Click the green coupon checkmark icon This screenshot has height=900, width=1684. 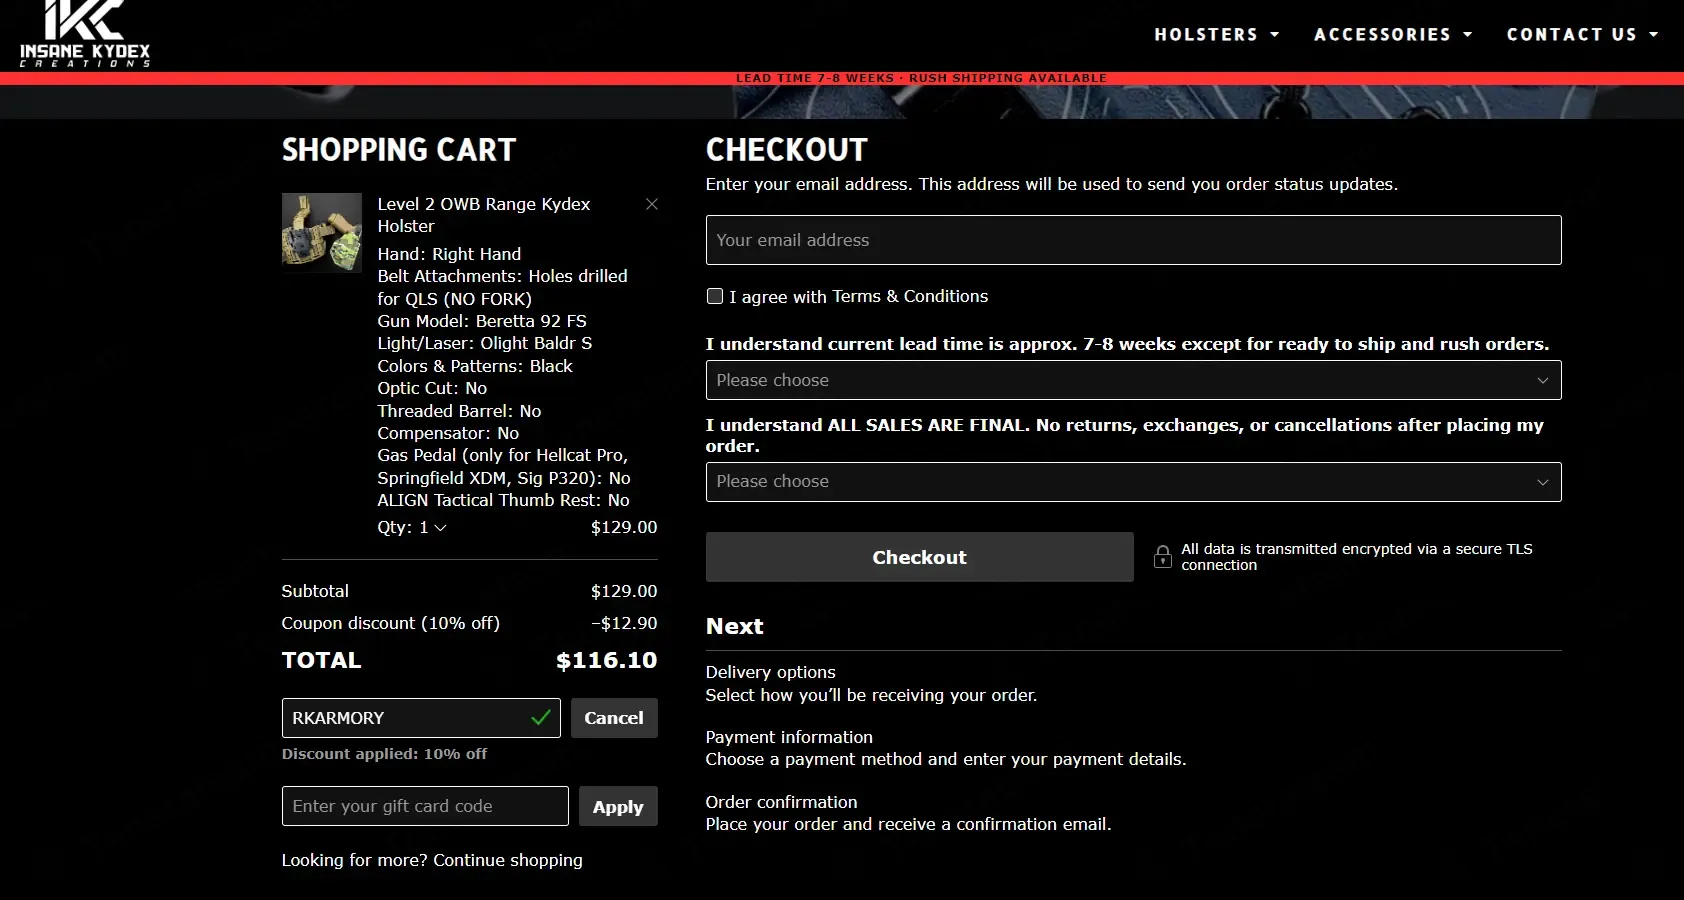[x=541, y=718]
